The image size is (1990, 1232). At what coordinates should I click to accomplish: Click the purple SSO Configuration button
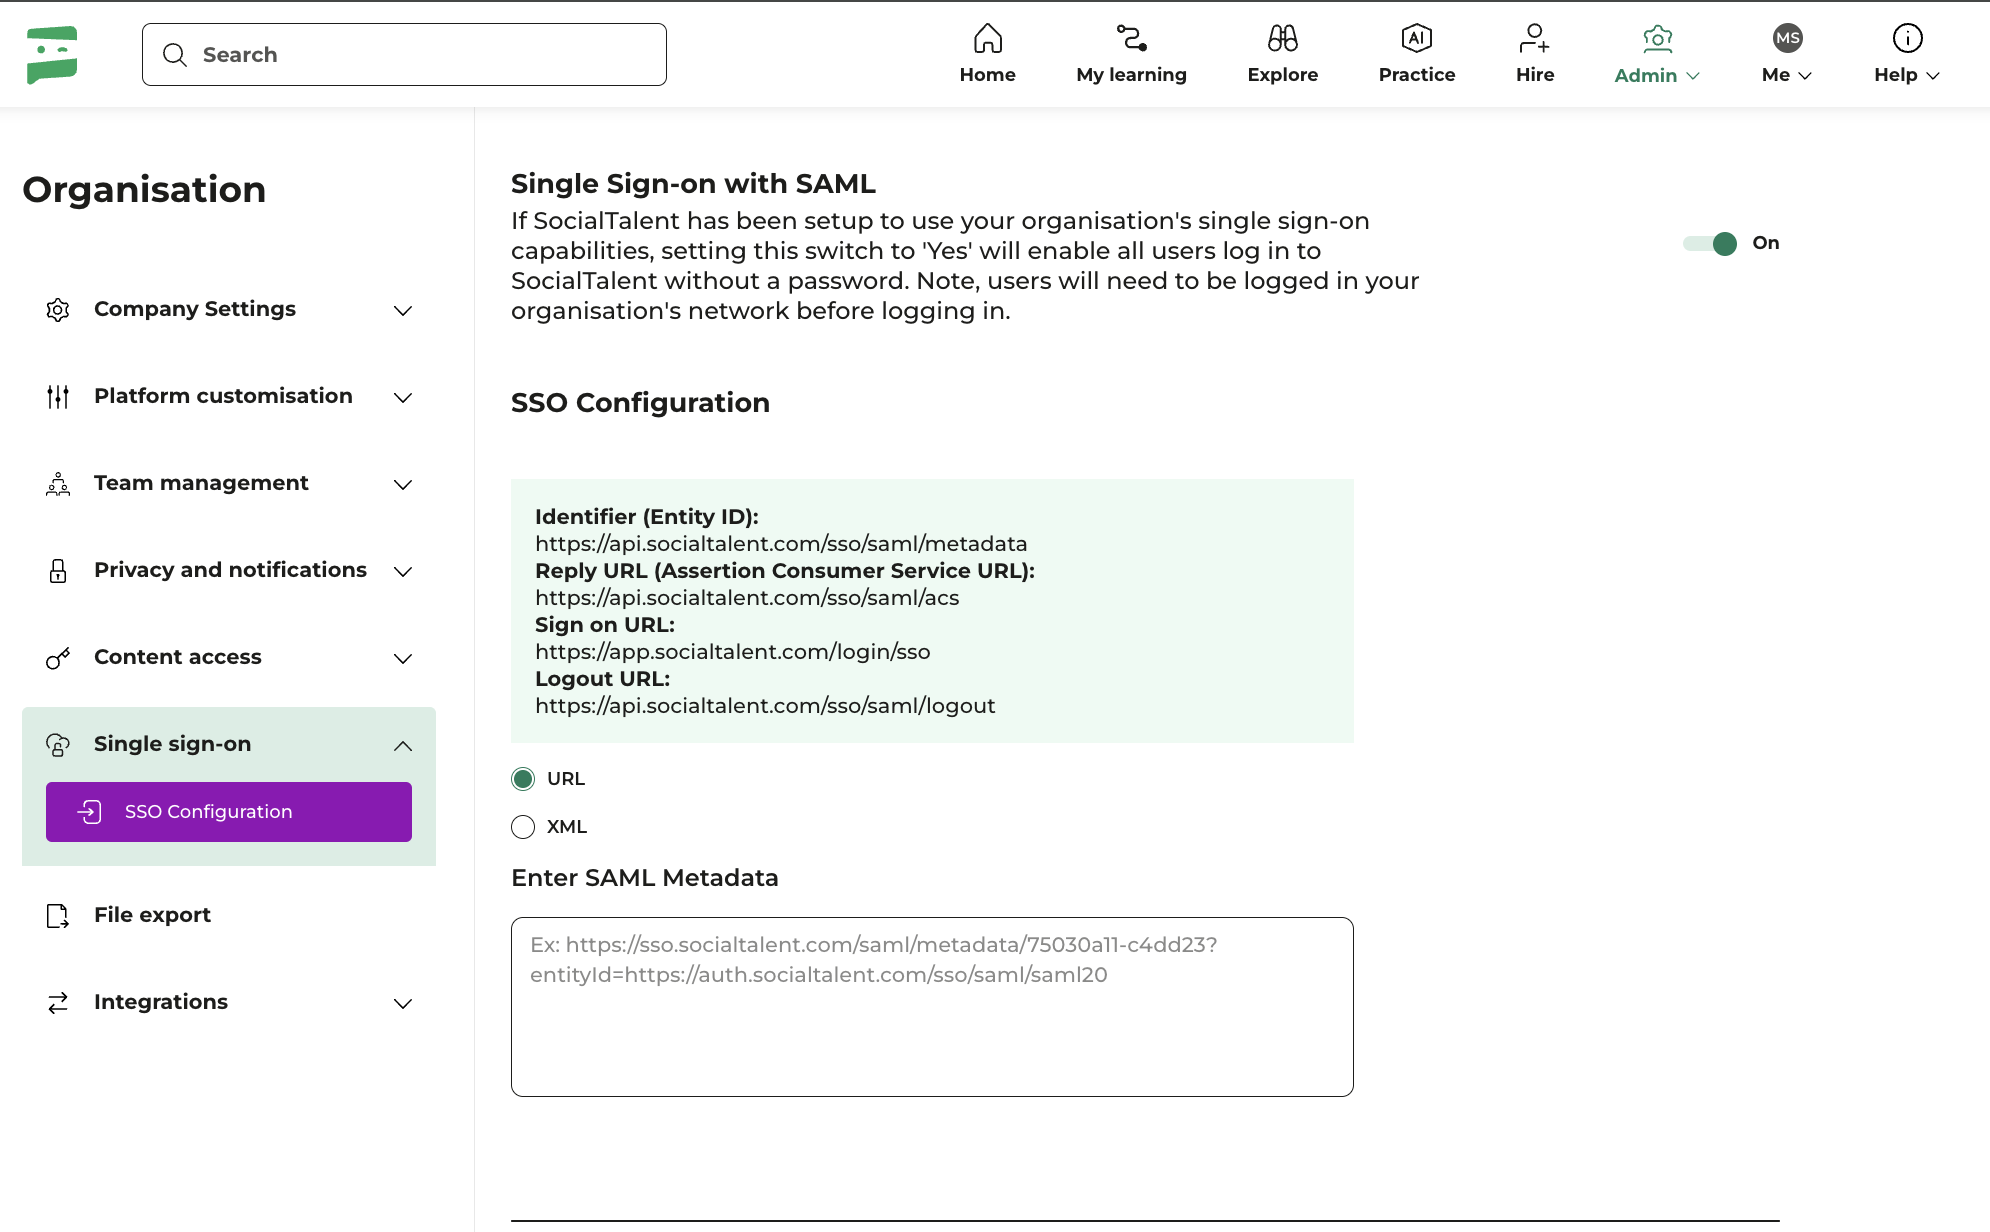pyautogui.click(x=229, y=812)
